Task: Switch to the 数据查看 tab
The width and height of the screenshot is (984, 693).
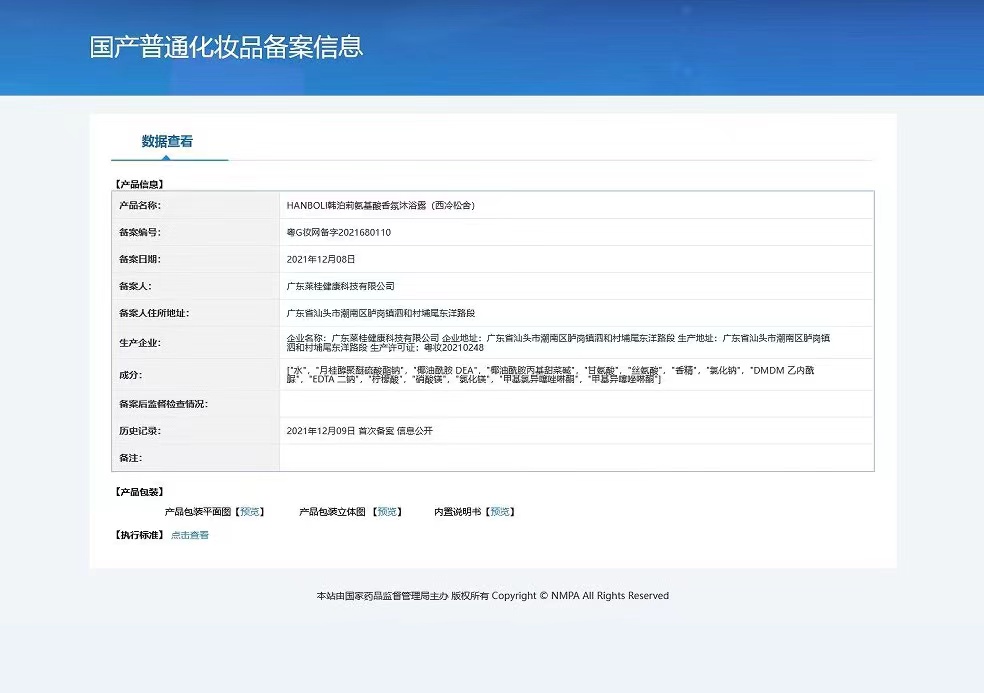Action: [x=167, y=142]
